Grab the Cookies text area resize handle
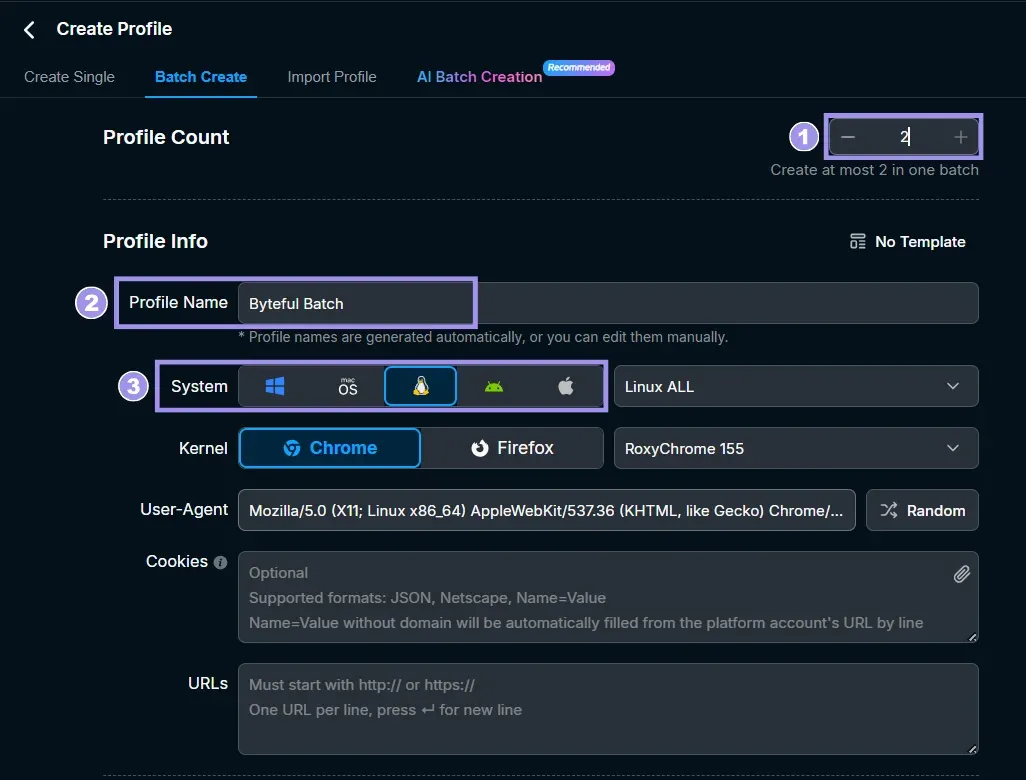 tap(972, 637)
